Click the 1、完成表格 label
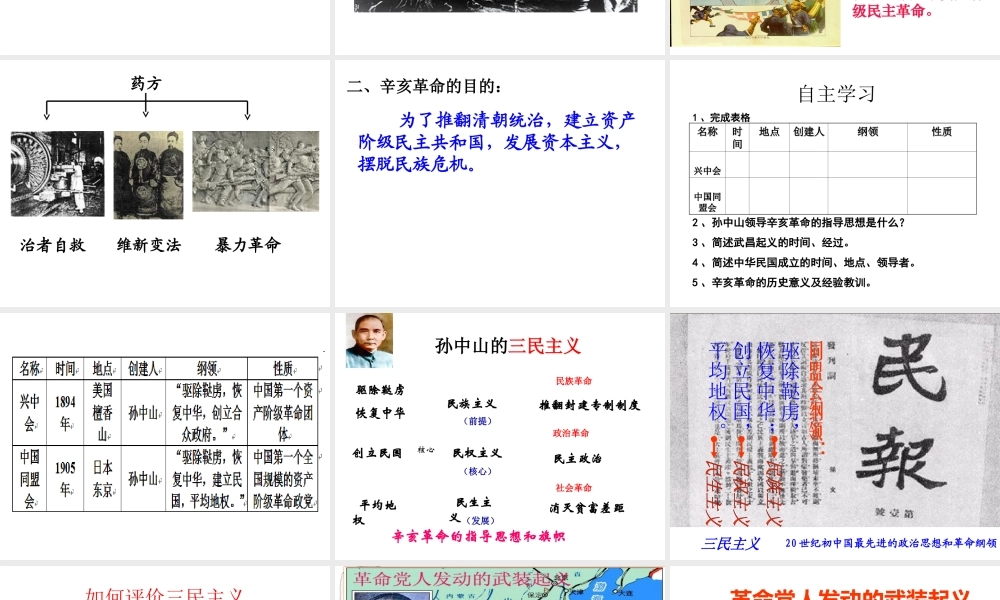This screenshot has width=1000, height=600. [x=721, y=117]
